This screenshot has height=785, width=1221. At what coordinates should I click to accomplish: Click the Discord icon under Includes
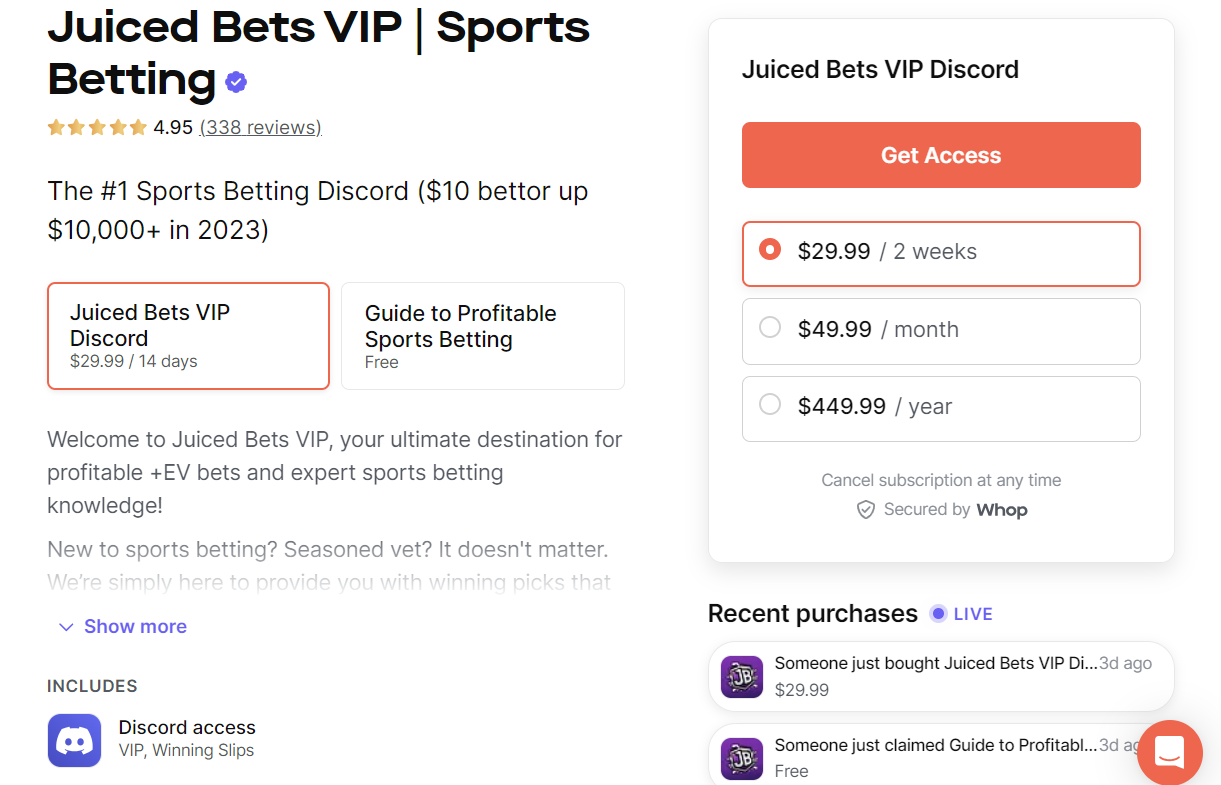pos(74,740)
